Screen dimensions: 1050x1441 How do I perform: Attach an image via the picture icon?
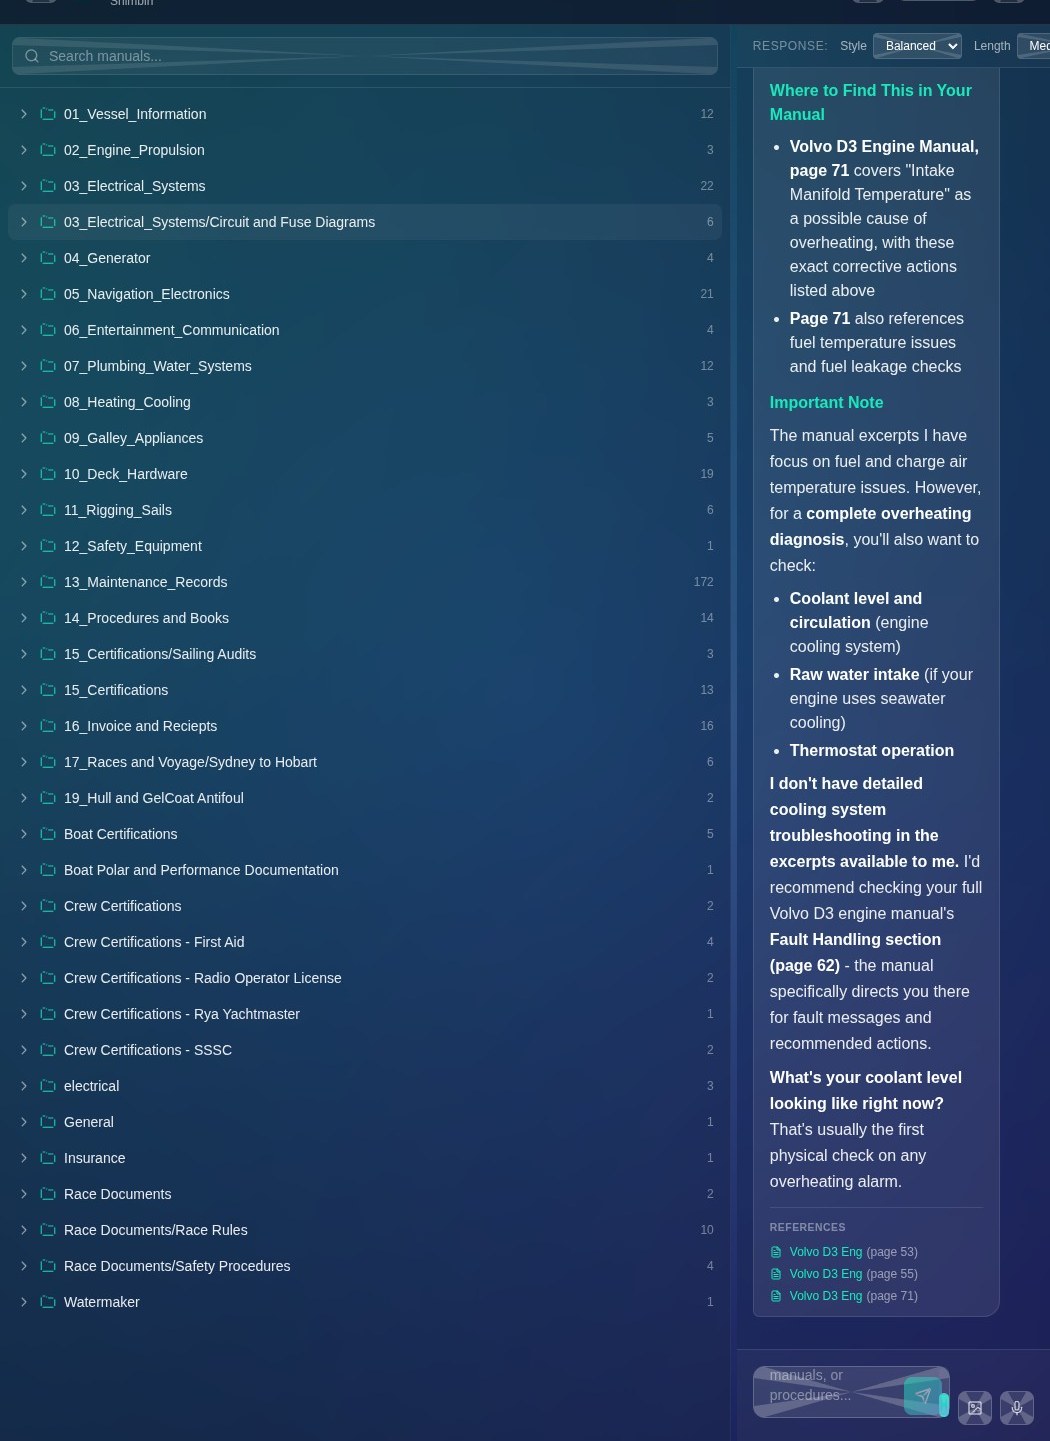(x=975, y=1408)
